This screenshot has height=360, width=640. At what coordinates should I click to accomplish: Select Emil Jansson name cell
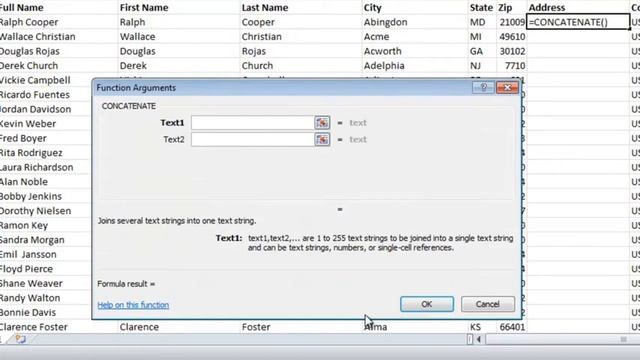point(46,254)
